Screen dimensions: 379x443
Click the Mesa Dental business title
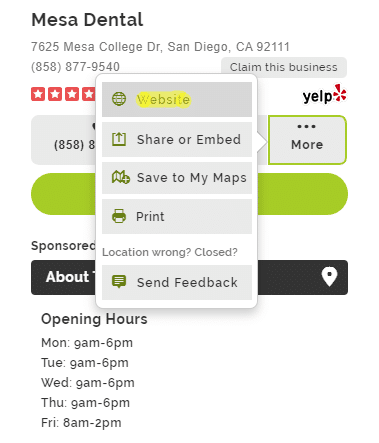pos(87,20)
